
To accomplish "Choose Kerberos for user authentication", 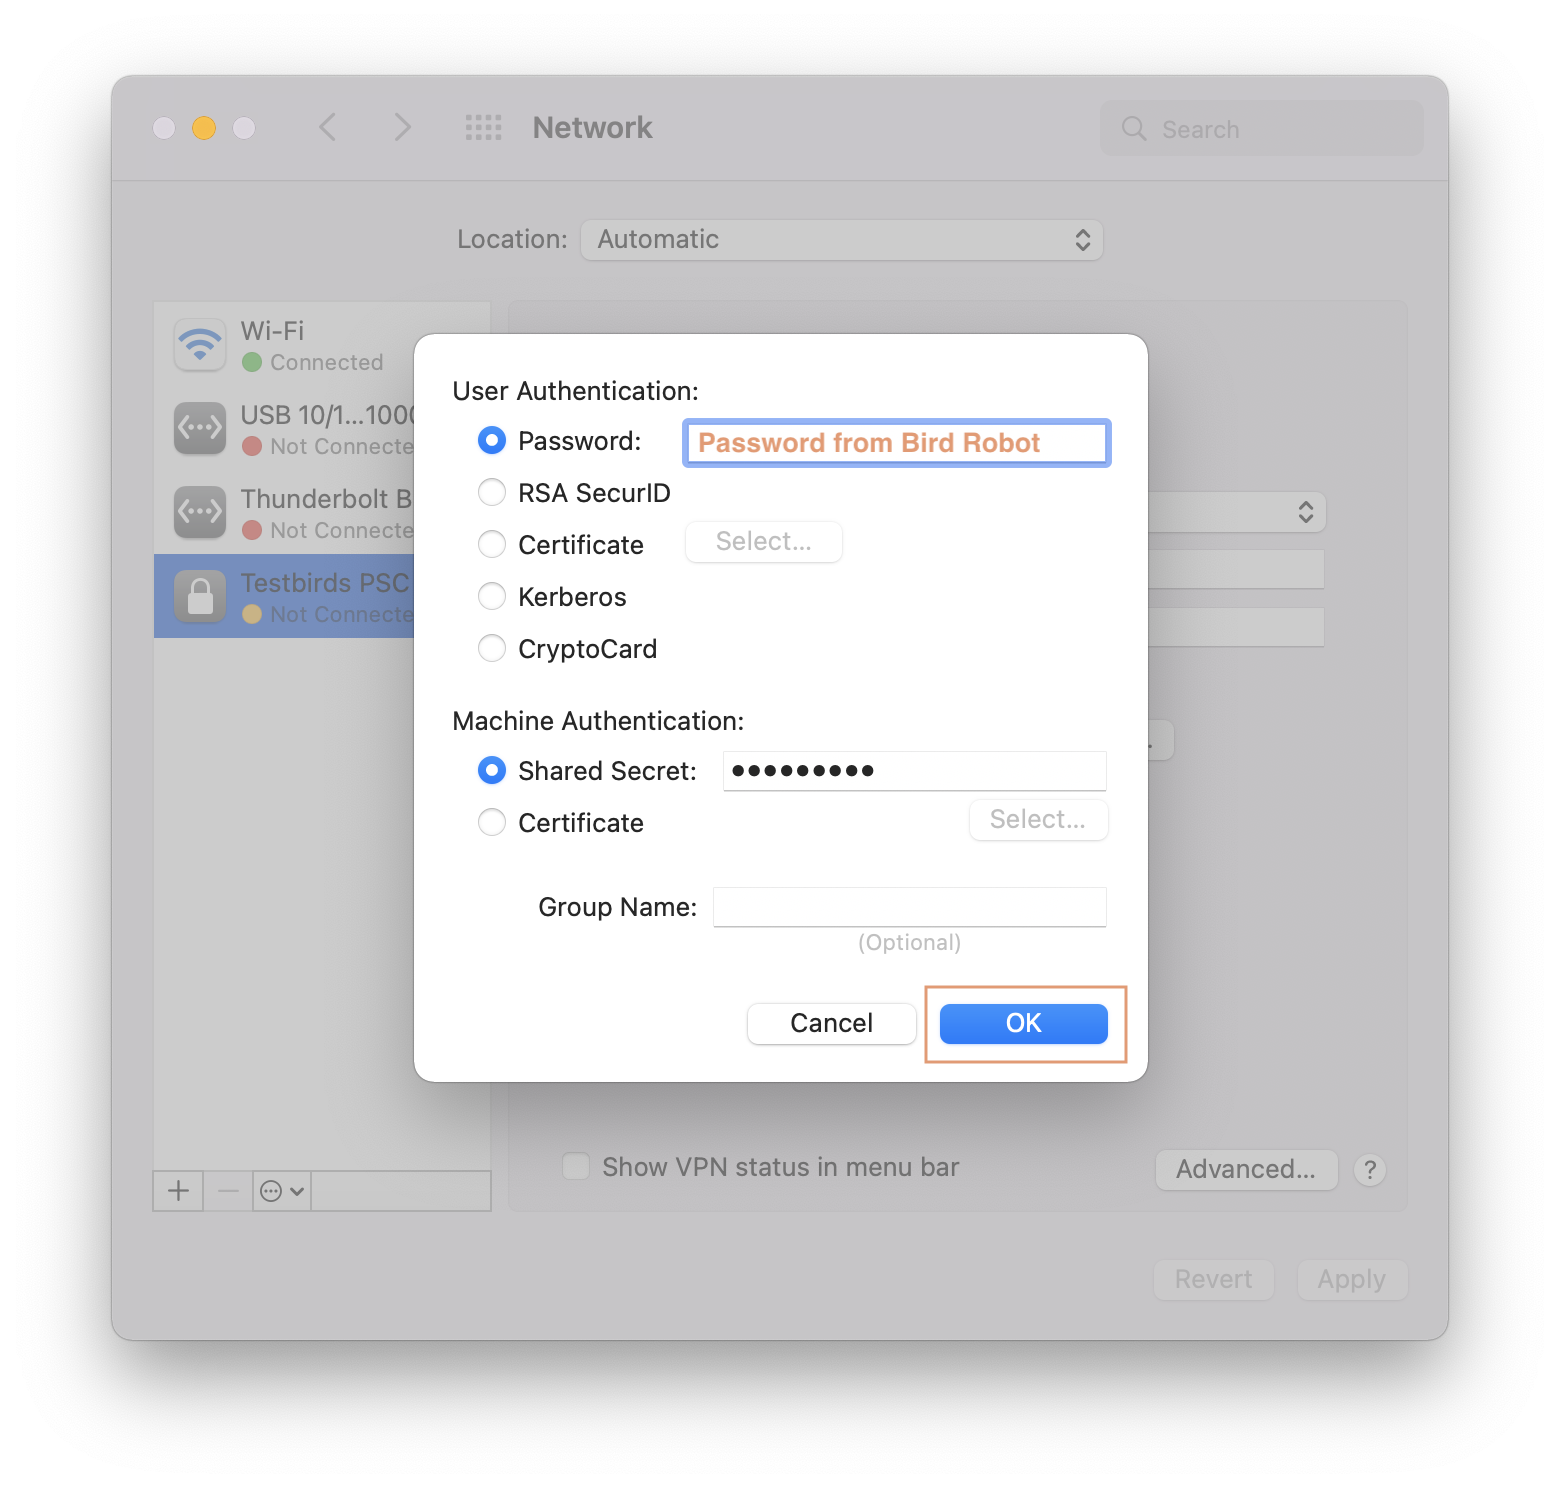I will point(492,596).
